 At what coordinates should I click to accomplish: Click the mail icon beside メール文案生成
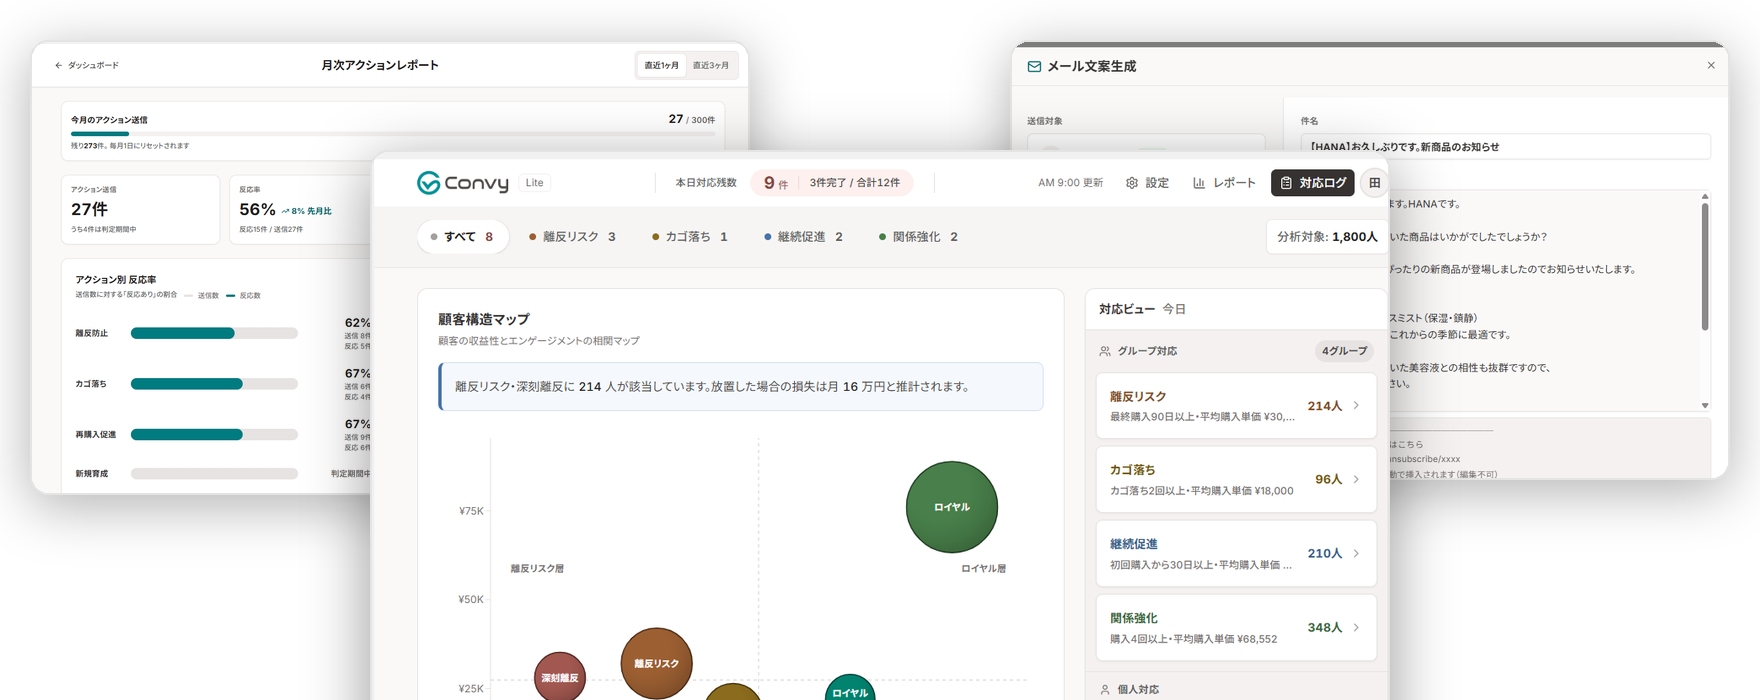tap(1034, 66)
